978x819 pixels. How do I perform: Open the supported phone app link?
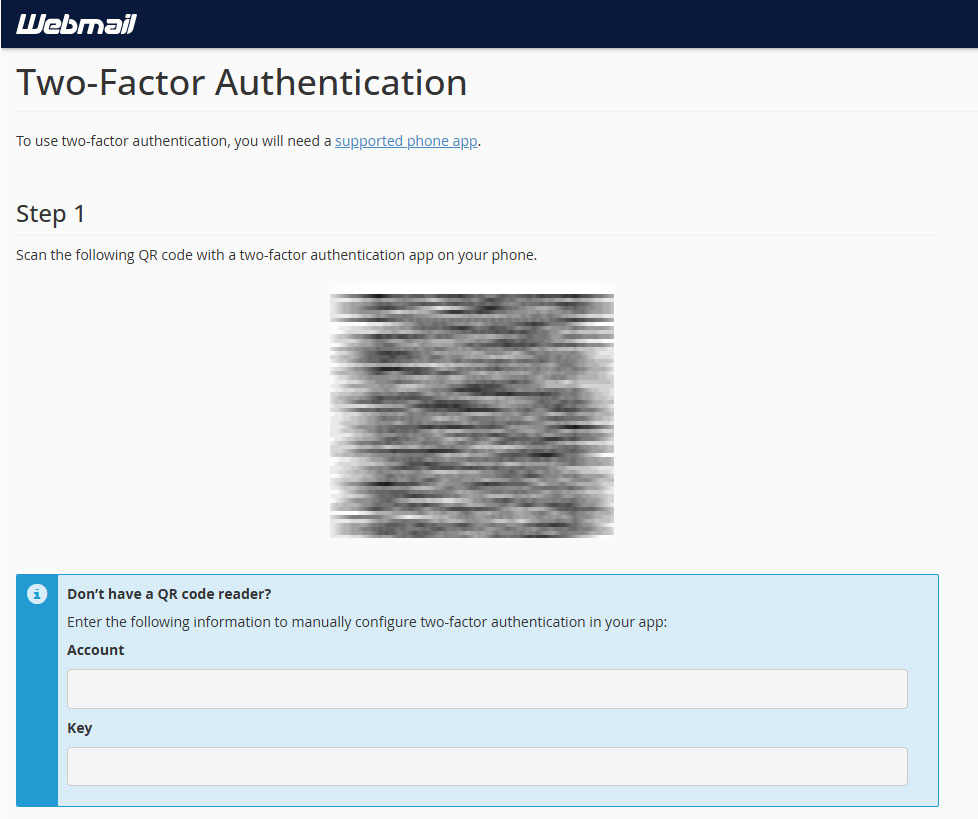click(406, 141)
